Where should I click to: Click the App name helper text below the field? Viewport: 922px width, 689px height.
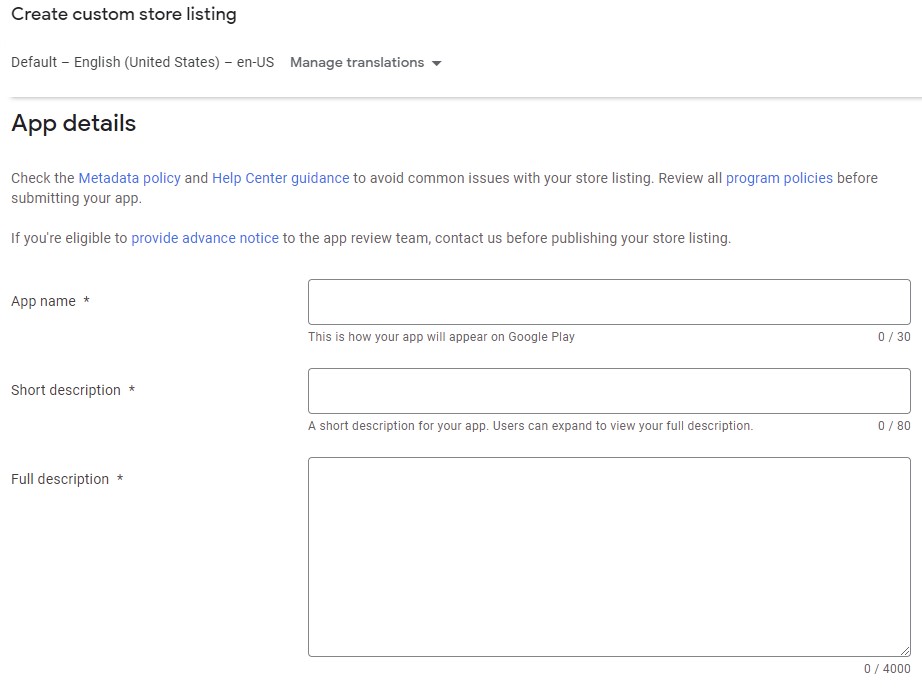coord(439,337)
